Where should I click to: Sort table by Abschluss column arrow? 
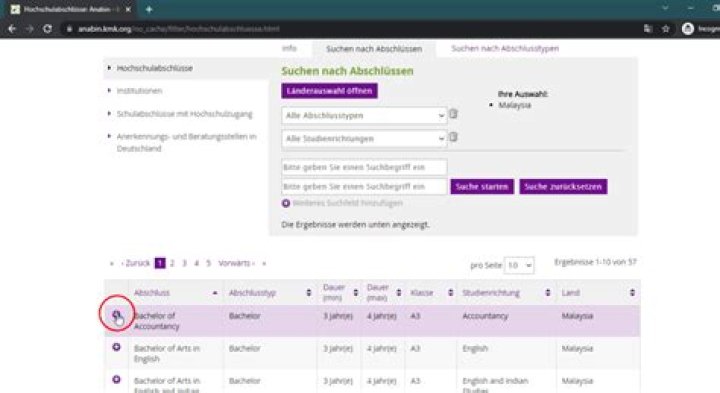coord(215,292)
